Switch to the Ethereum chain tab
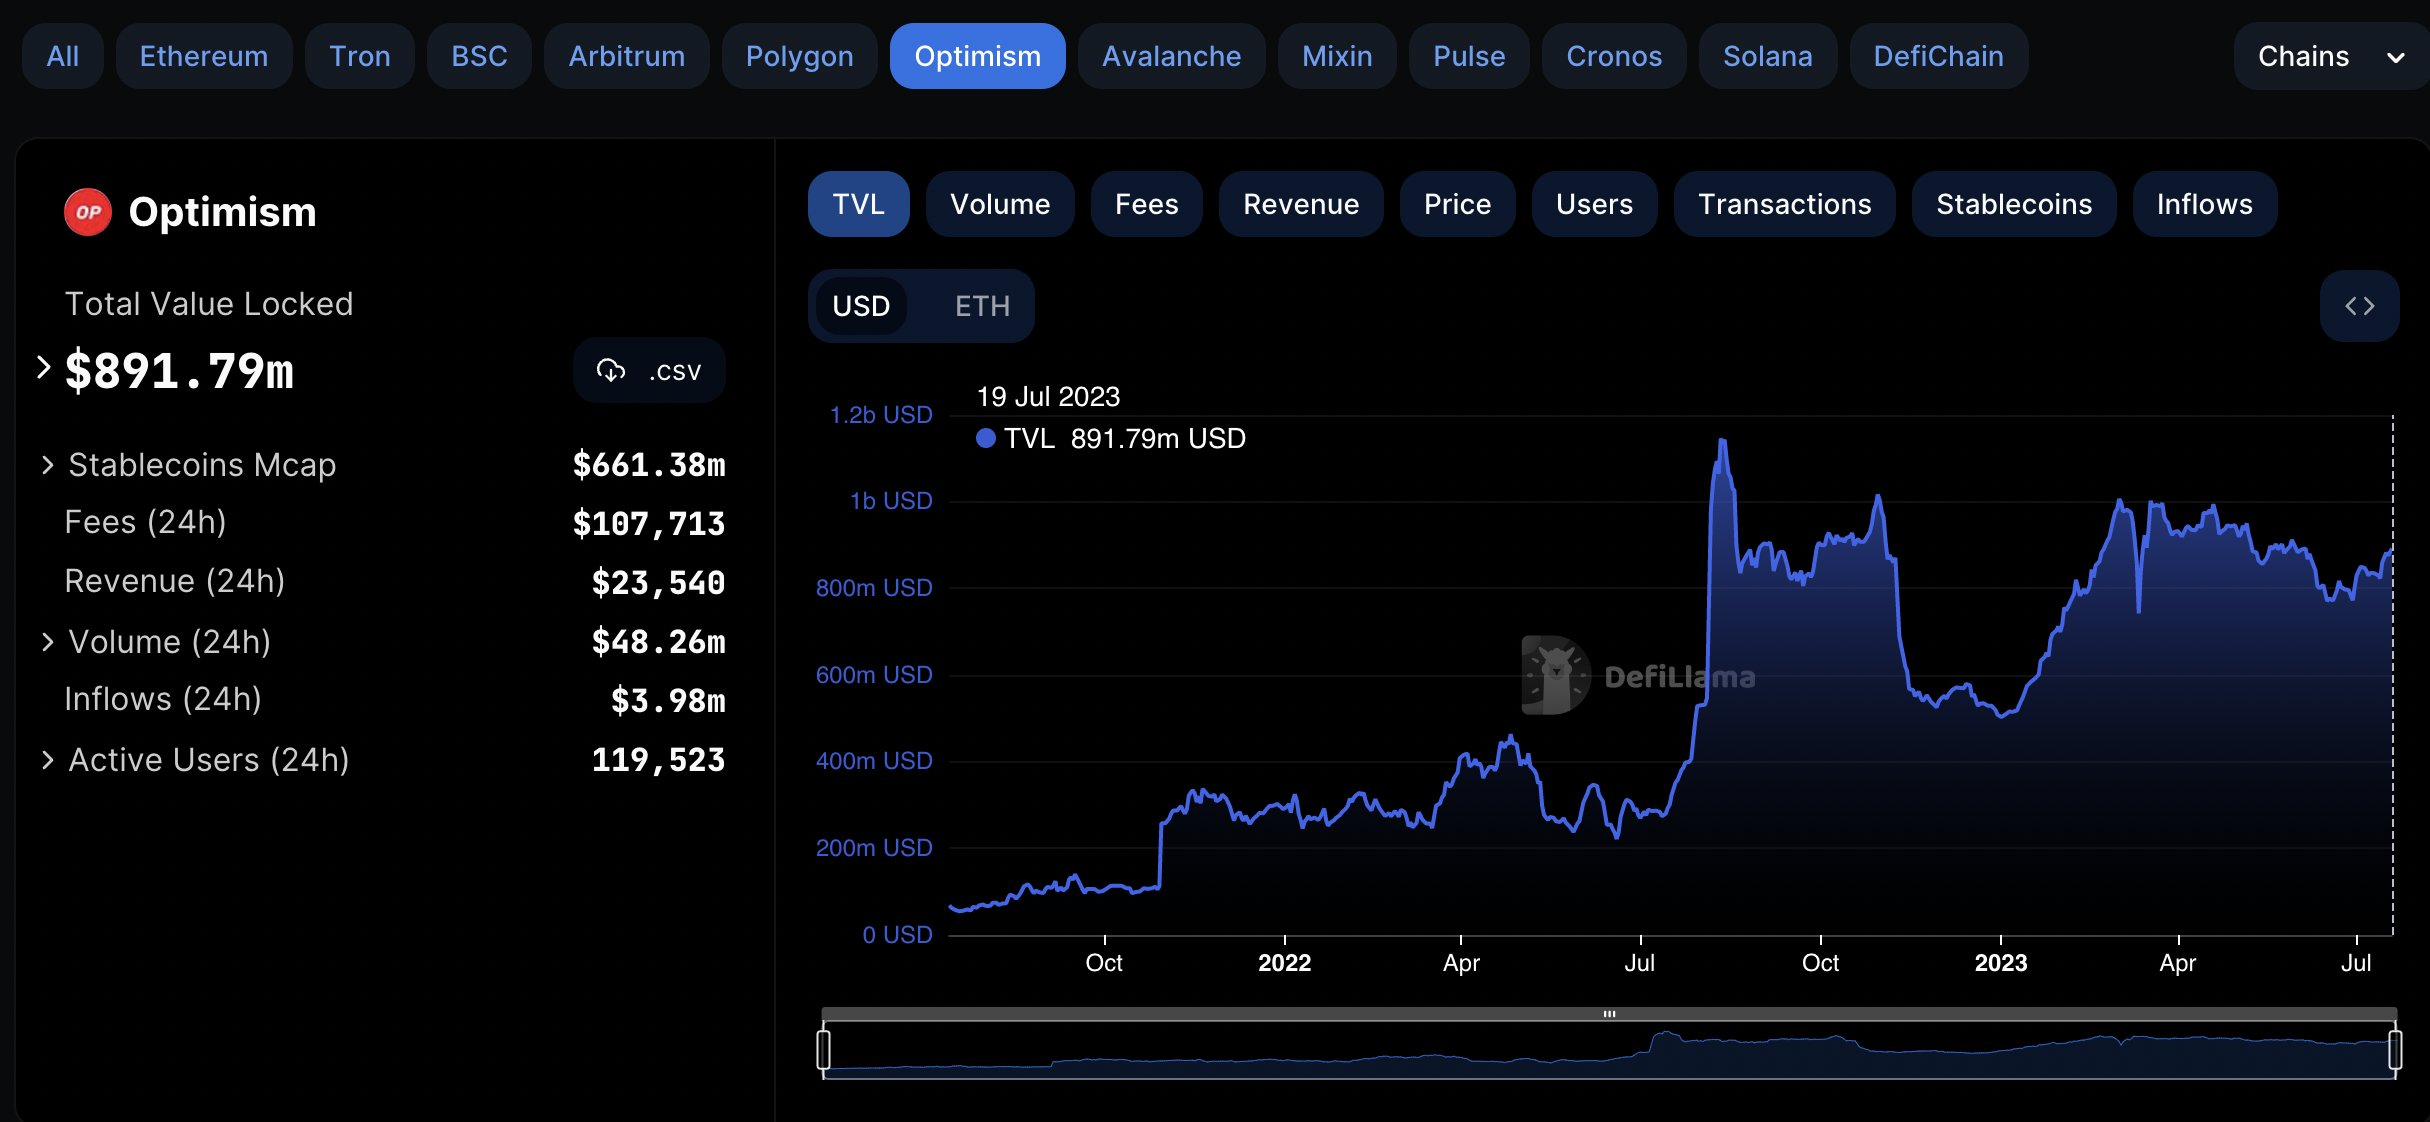Image resolution: width=2430 pixels, height=1122 pixels. point(204,56)
